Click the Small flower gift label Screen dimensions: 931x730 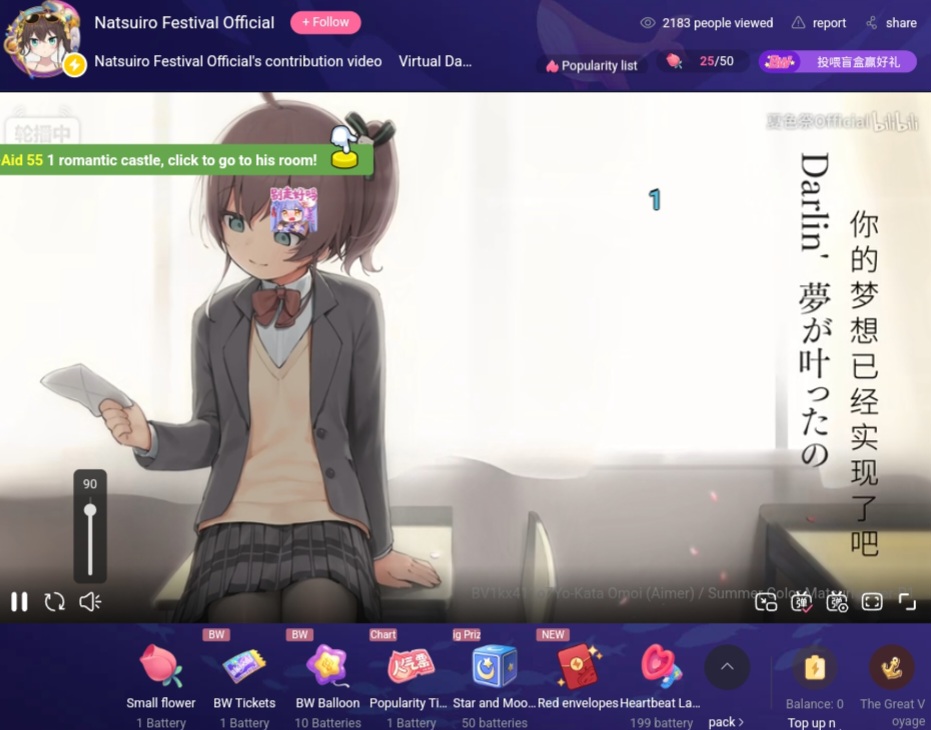161,703
